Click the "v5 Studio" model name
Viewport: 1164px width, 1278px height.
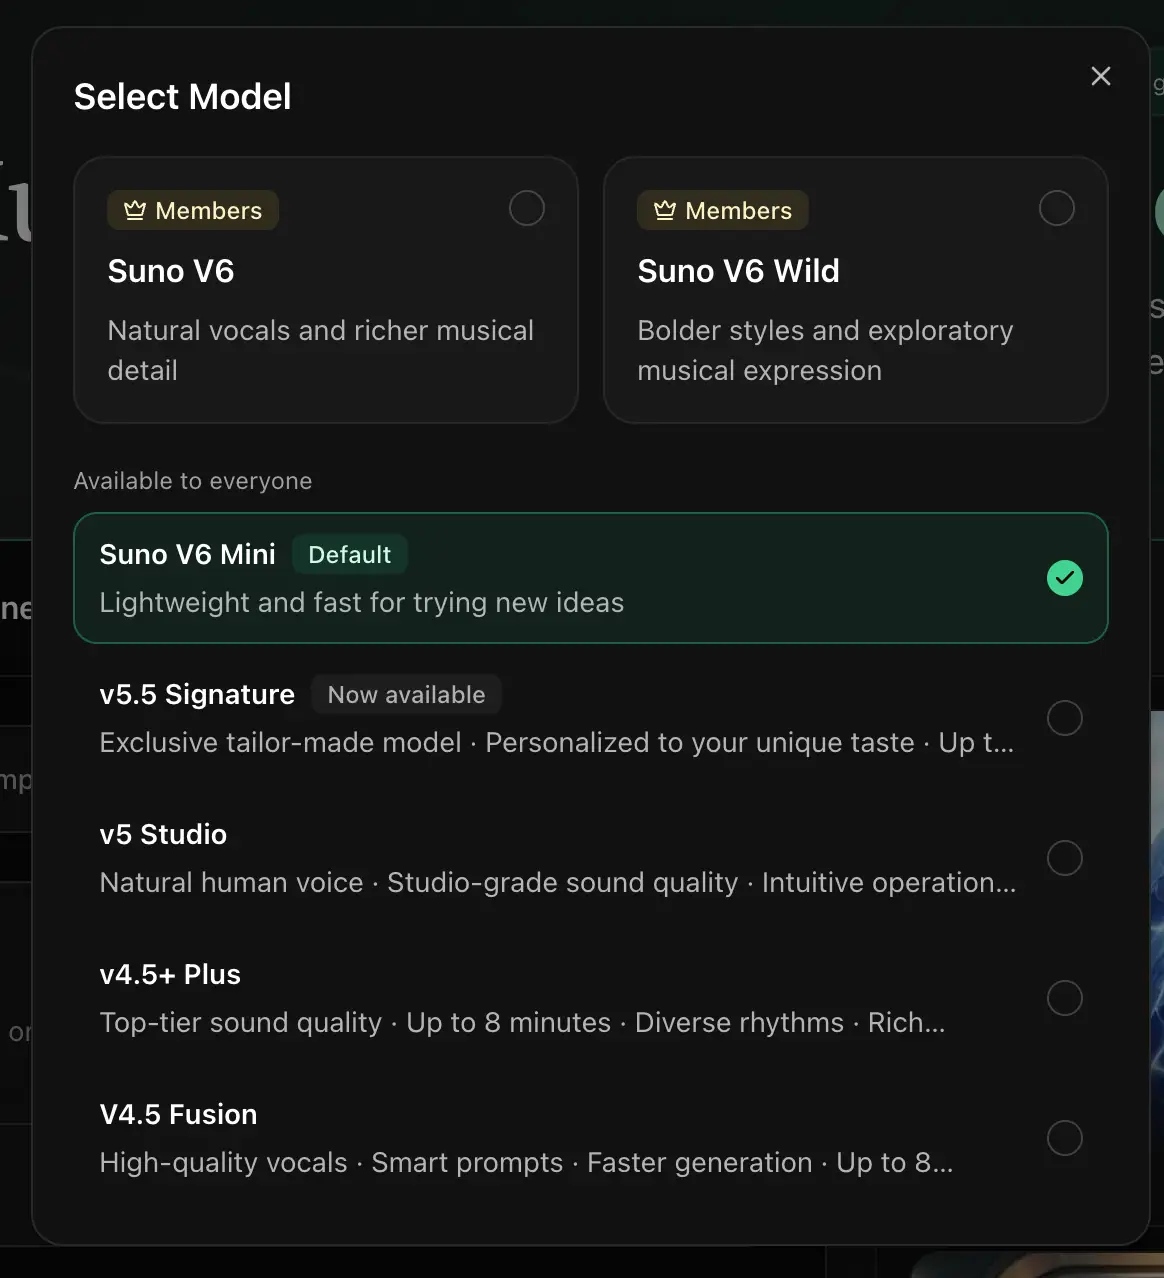click(x=163, y=835)
